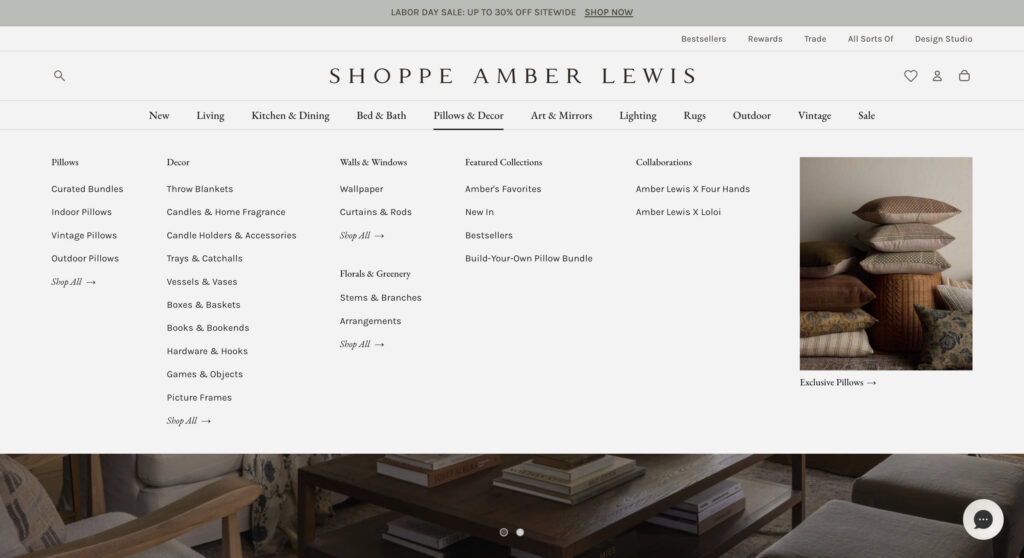1024x558 pixels.
Task: Click Exclusive Pillows link
Action: [838, 382]
